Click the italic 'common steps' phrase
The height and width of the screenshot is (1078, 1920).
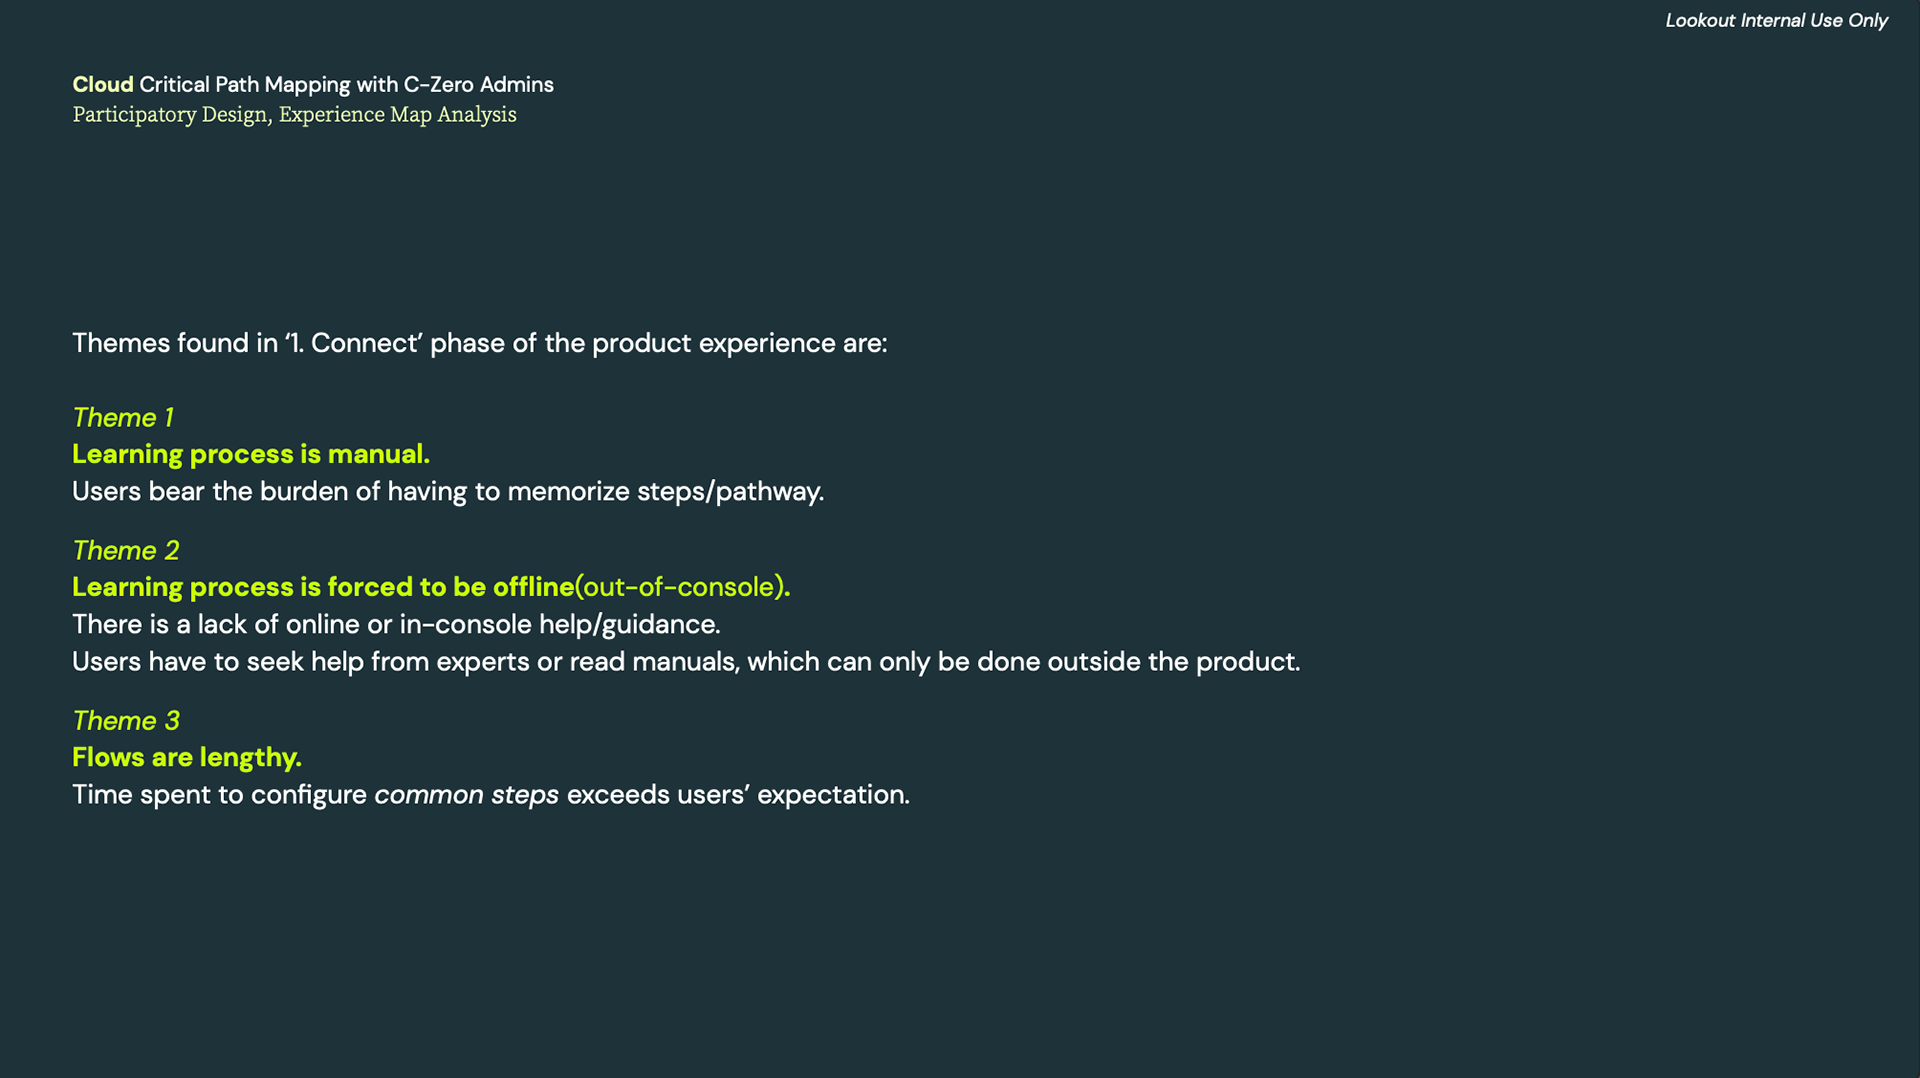(466, 795)
